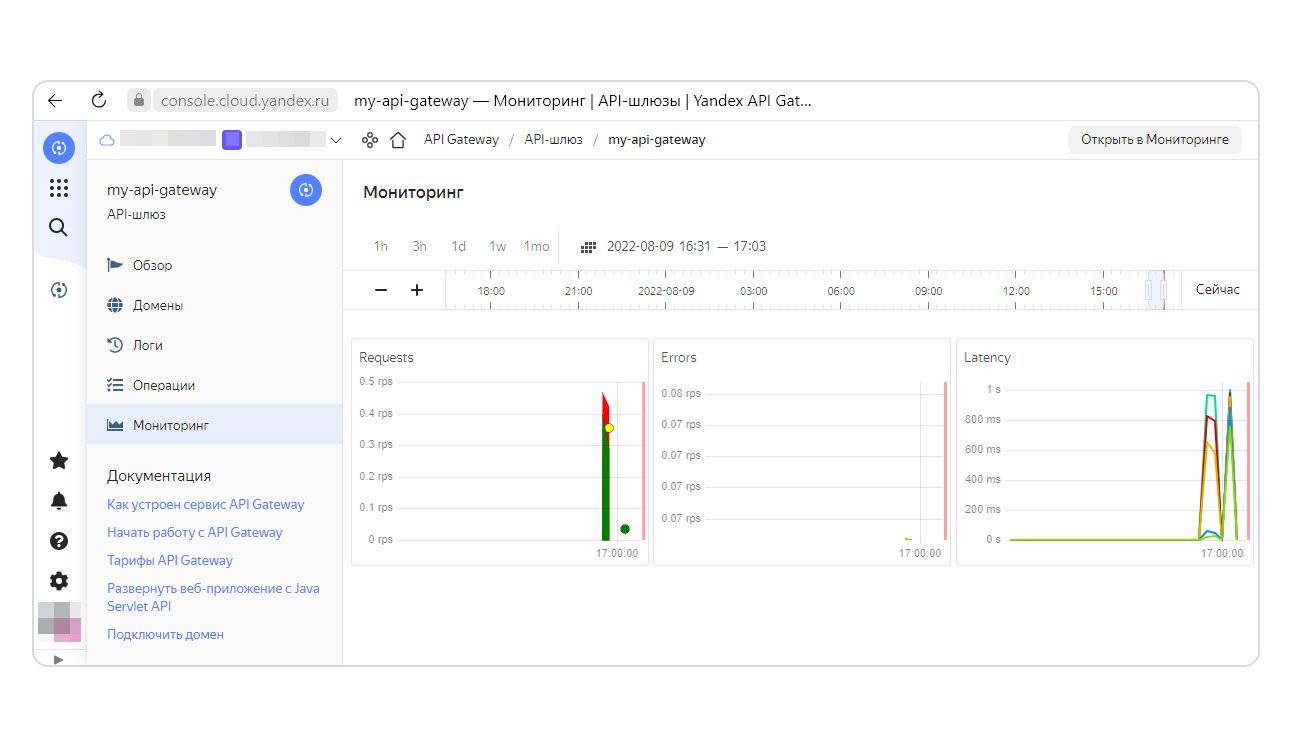Open the link Подключить домен
Image resolution: width=1292 pixels, height=747 pixels.
pyautogui.click(x=166, y=635)
